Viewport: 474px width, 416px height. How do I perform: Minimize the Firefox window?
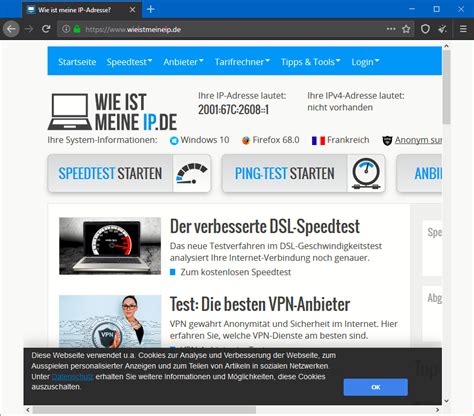pyautogui.click(x=412, y=9)
